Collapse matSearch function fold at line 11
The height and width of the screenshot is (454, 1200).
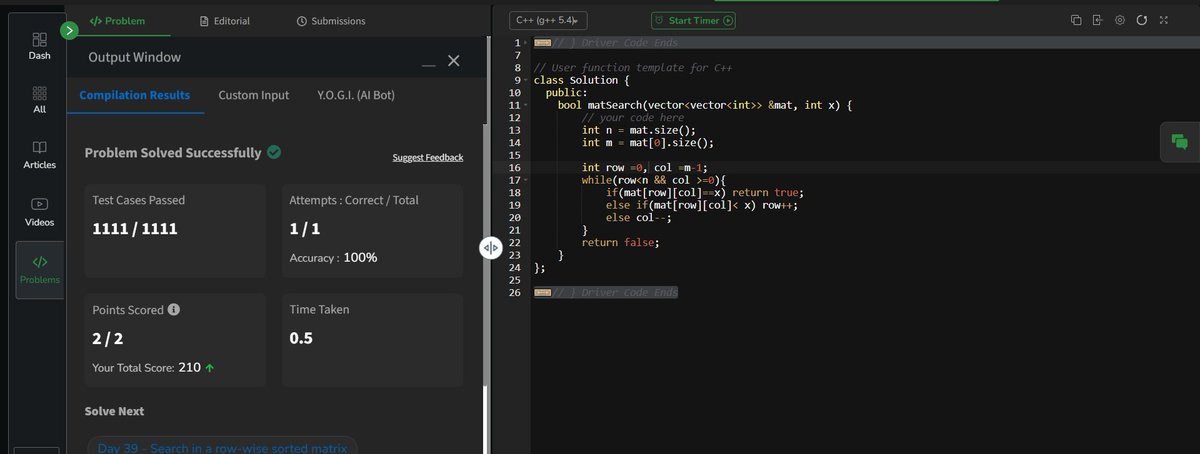point(527,105)
